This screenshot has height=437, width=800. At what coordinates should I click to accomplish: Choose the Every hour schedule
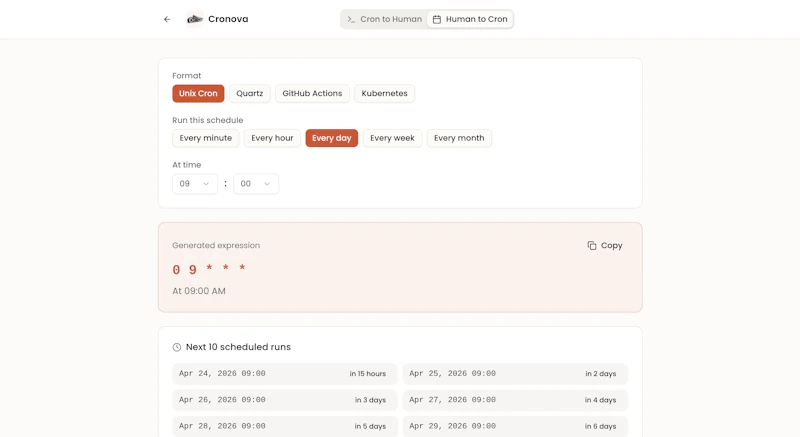pos(272,138)
